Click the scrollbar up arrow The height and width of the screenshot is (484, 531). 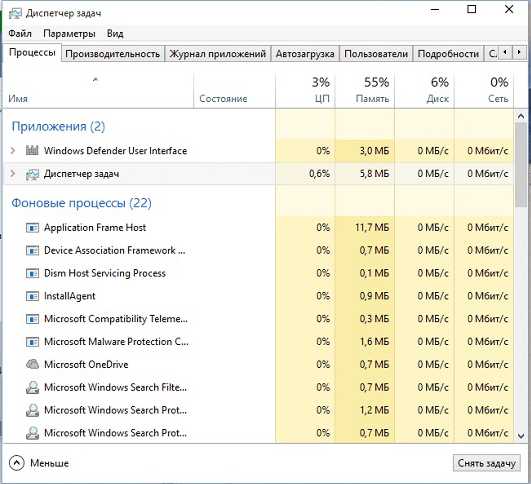tap(521, 117)
